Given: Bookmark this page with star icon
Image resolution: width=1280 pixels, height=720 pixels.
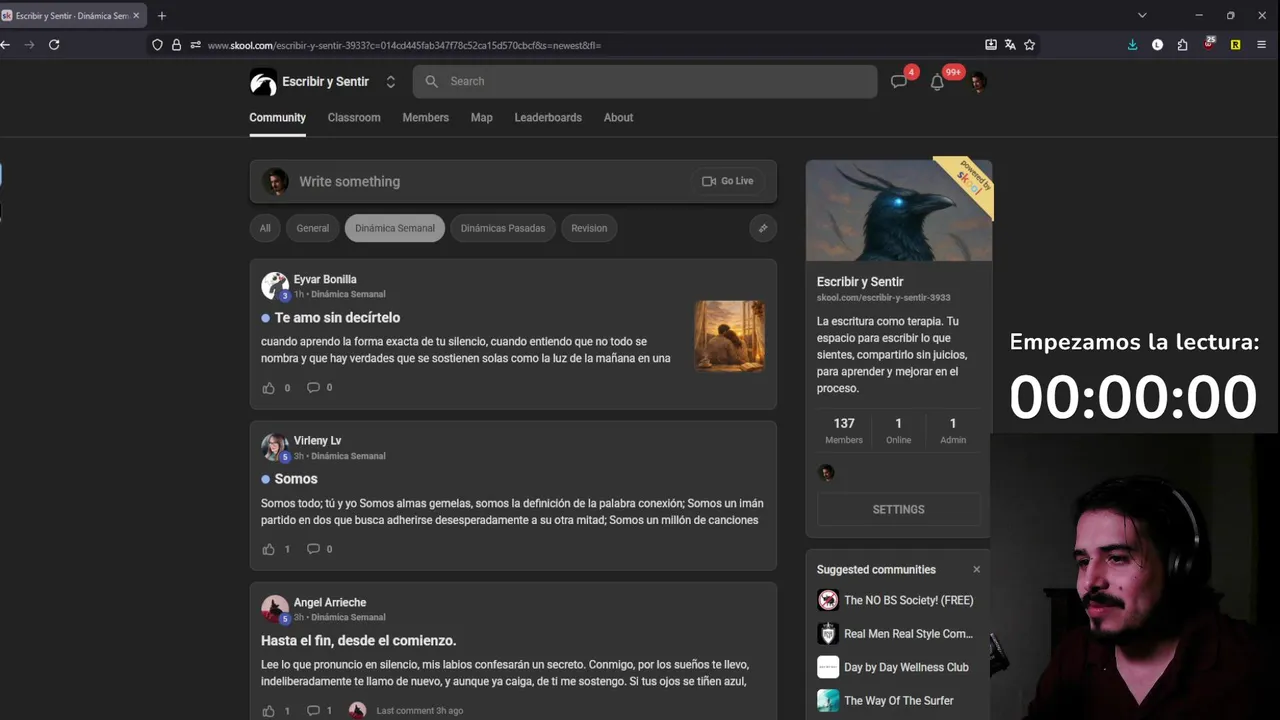Looking at the screenshot, I should pyautogui.click(x=1029, y=45).
